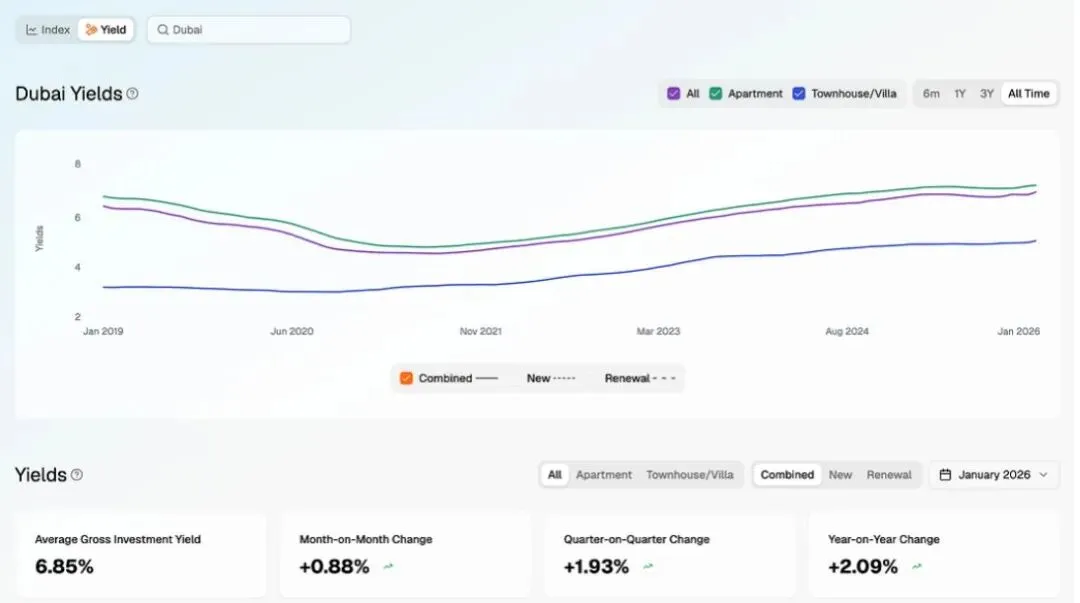Screen dimensions: 1080x603
Task: Open the Dubai Yields help icon
Action: pyautogui.click(x=132, y=94)
